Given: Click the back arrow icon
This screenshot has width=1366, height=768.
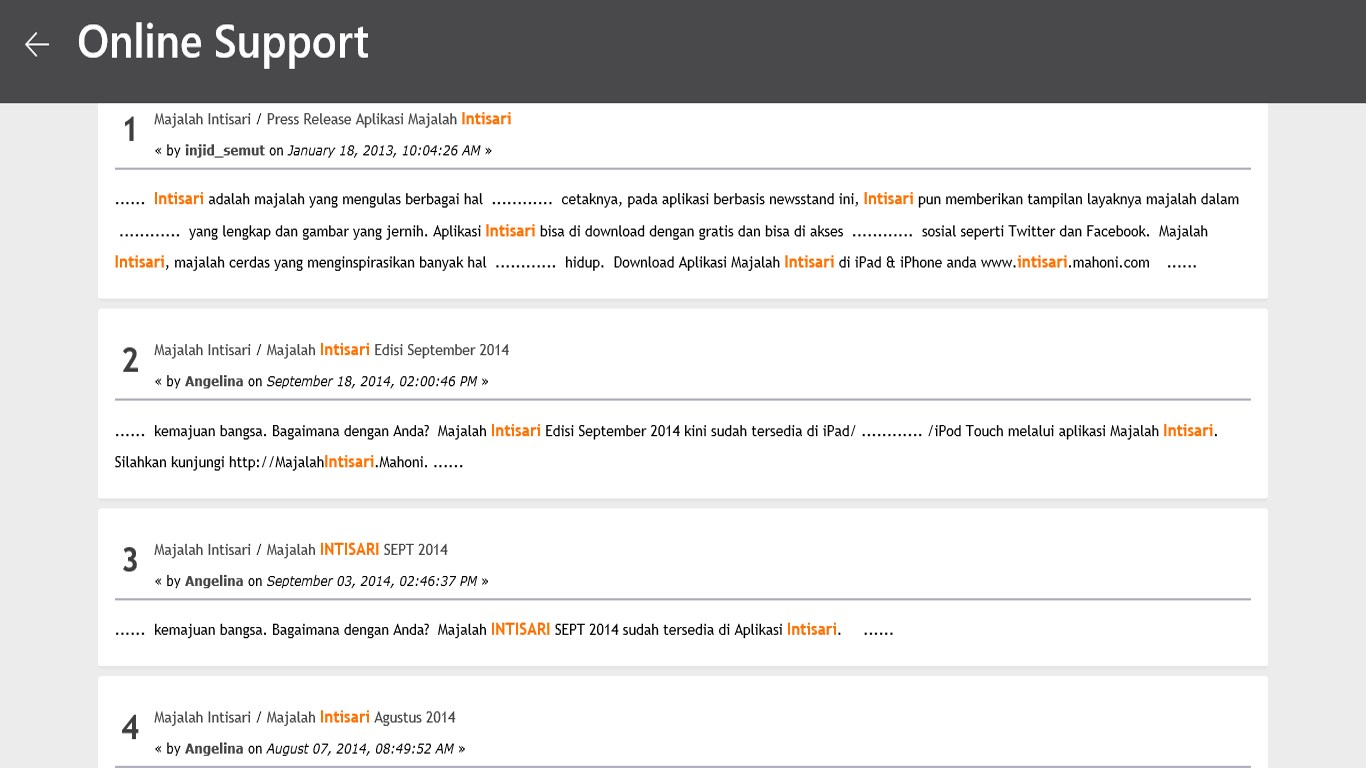Looking at the screenshot, I should tap(37, 44).
